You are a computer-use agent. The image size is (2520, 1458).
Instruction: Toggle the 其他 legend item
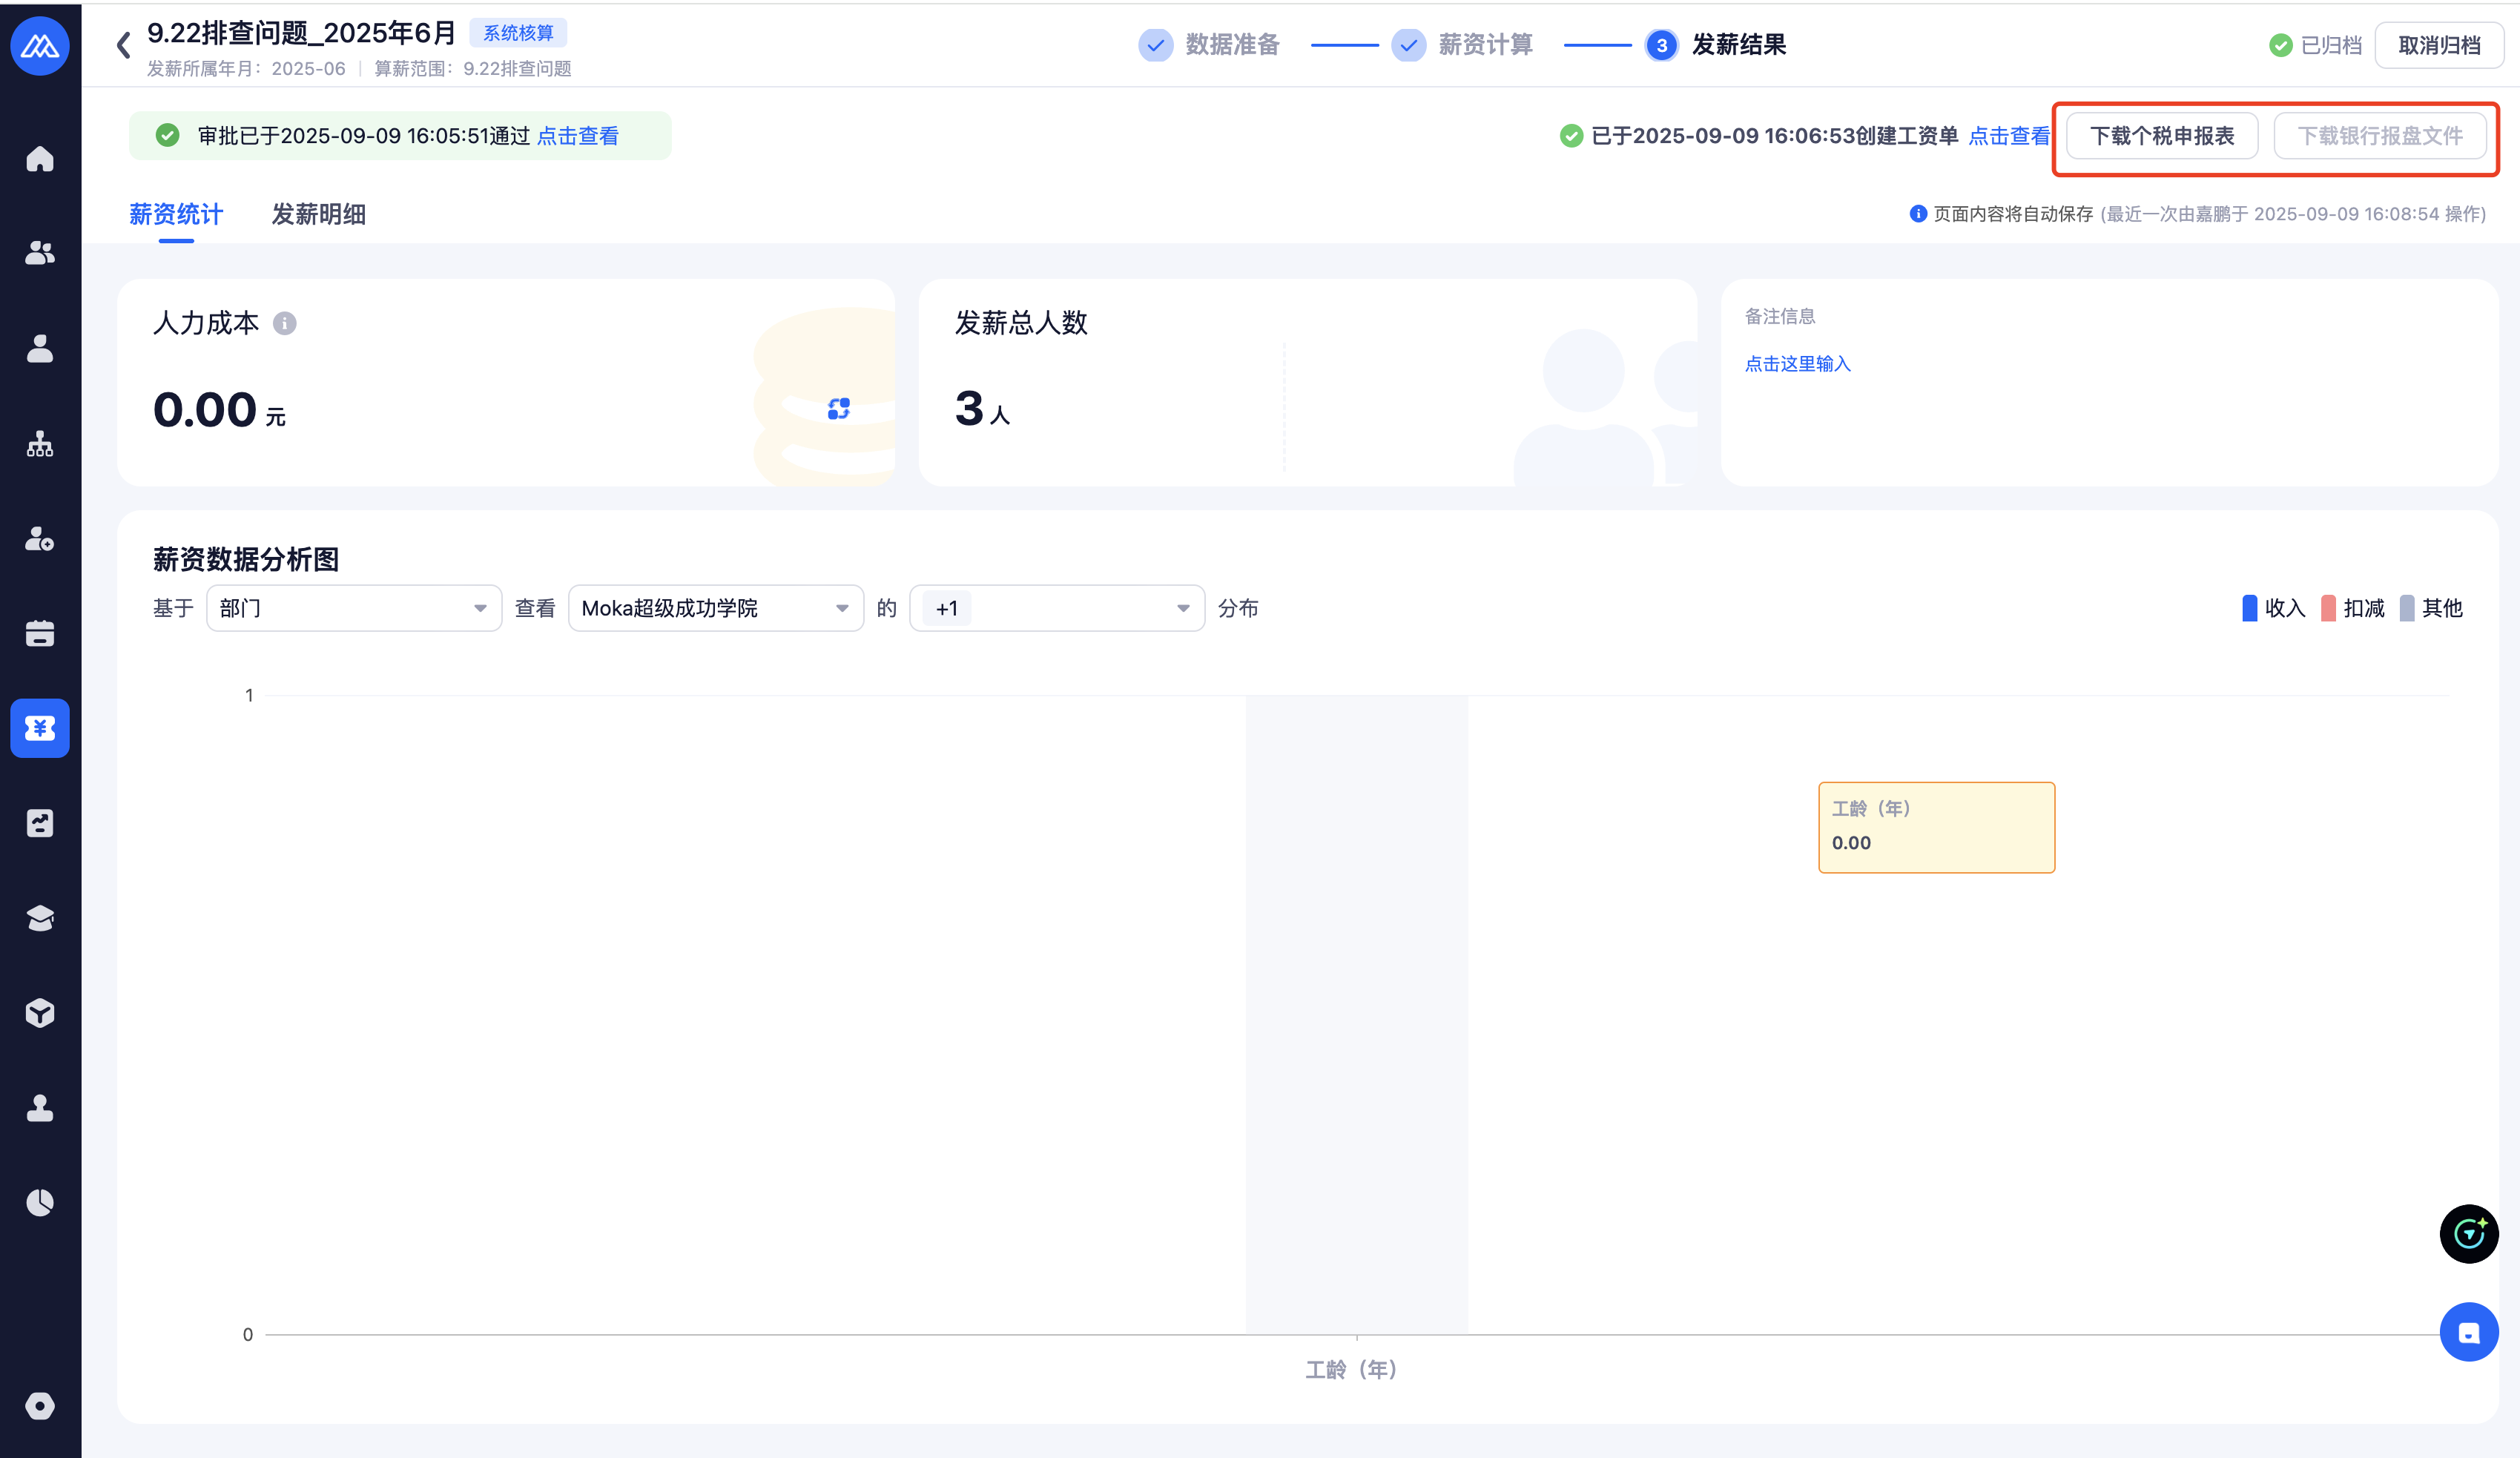[x=2430, y=608]
